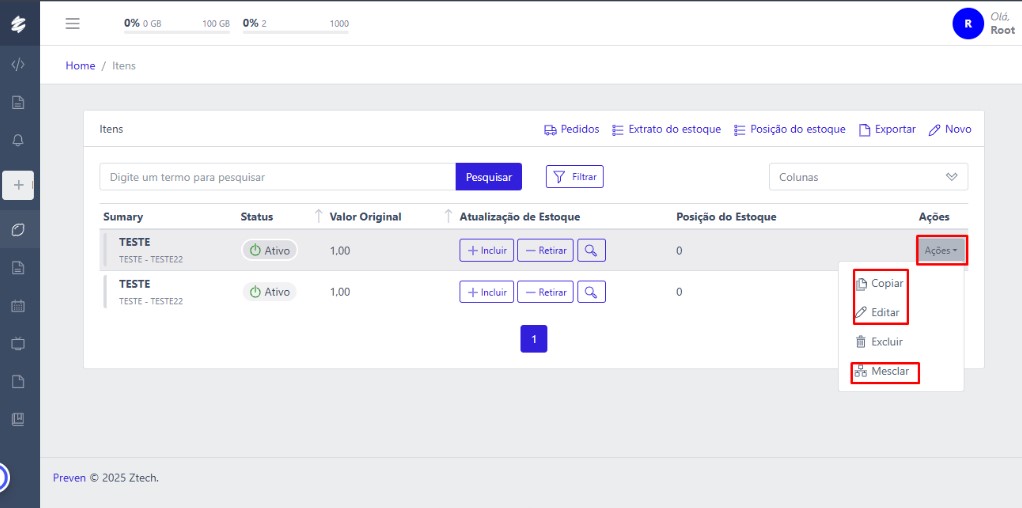Image resolution: width=1022 pixels, height=508 pixels.
Task: Open the calendar icon in sidebar
Action: 18,306
